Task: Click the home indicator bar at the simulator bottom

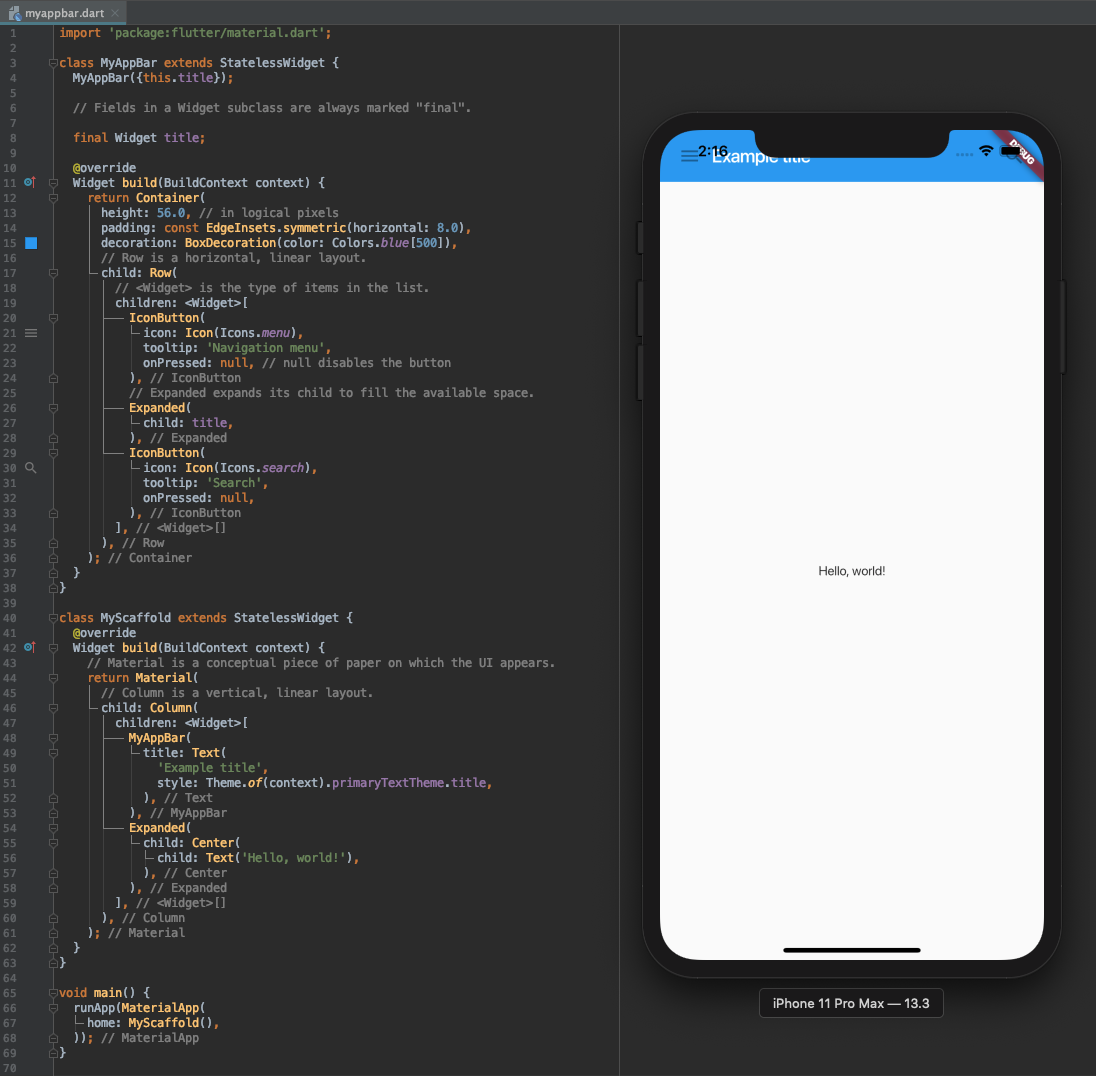Action: coord(851,950)
